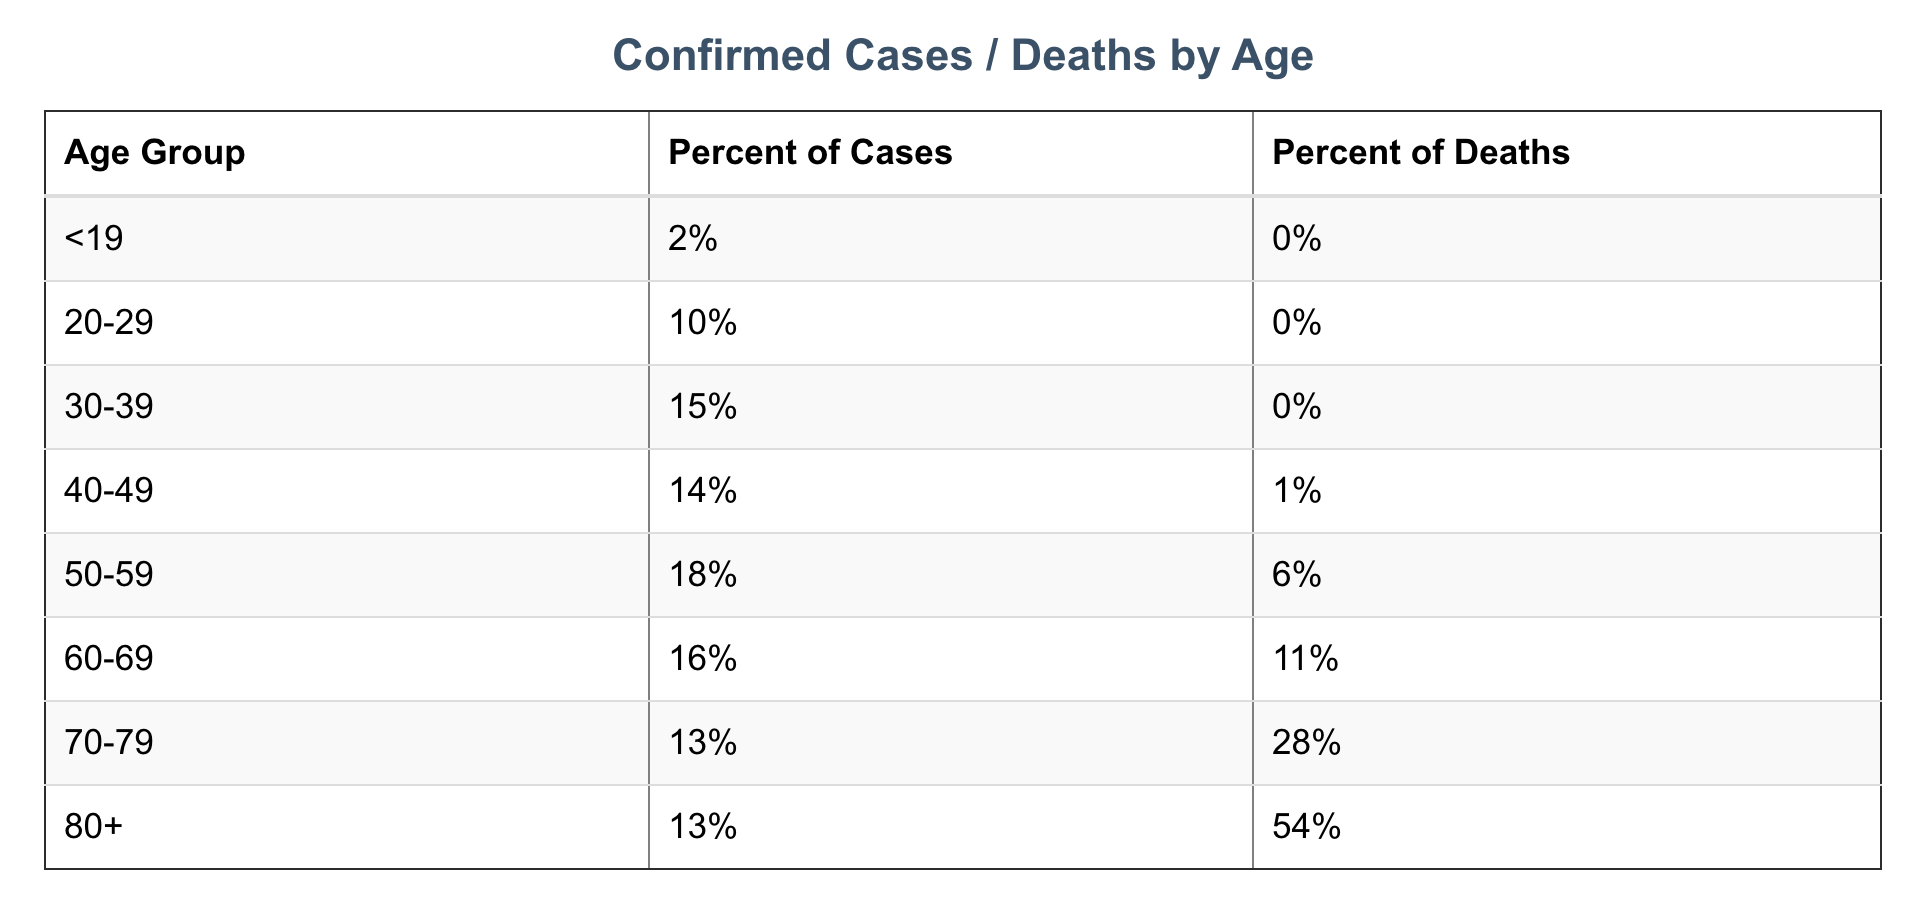Click the Percent of Cases column header
The image size is (1926, 904).
tap(810, 152)
